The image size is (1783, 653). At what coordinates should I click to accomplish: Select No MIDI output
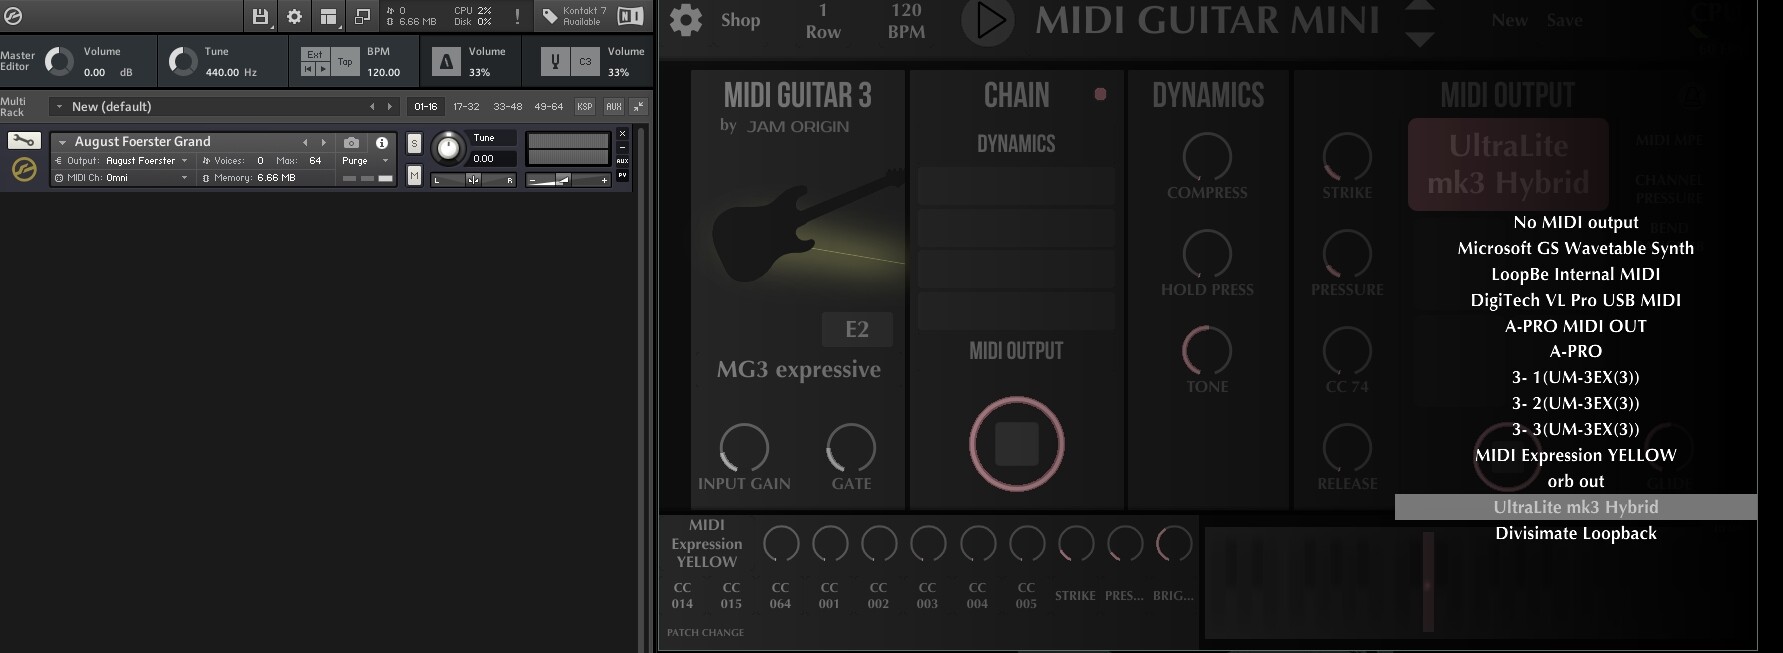point(1576,222)
